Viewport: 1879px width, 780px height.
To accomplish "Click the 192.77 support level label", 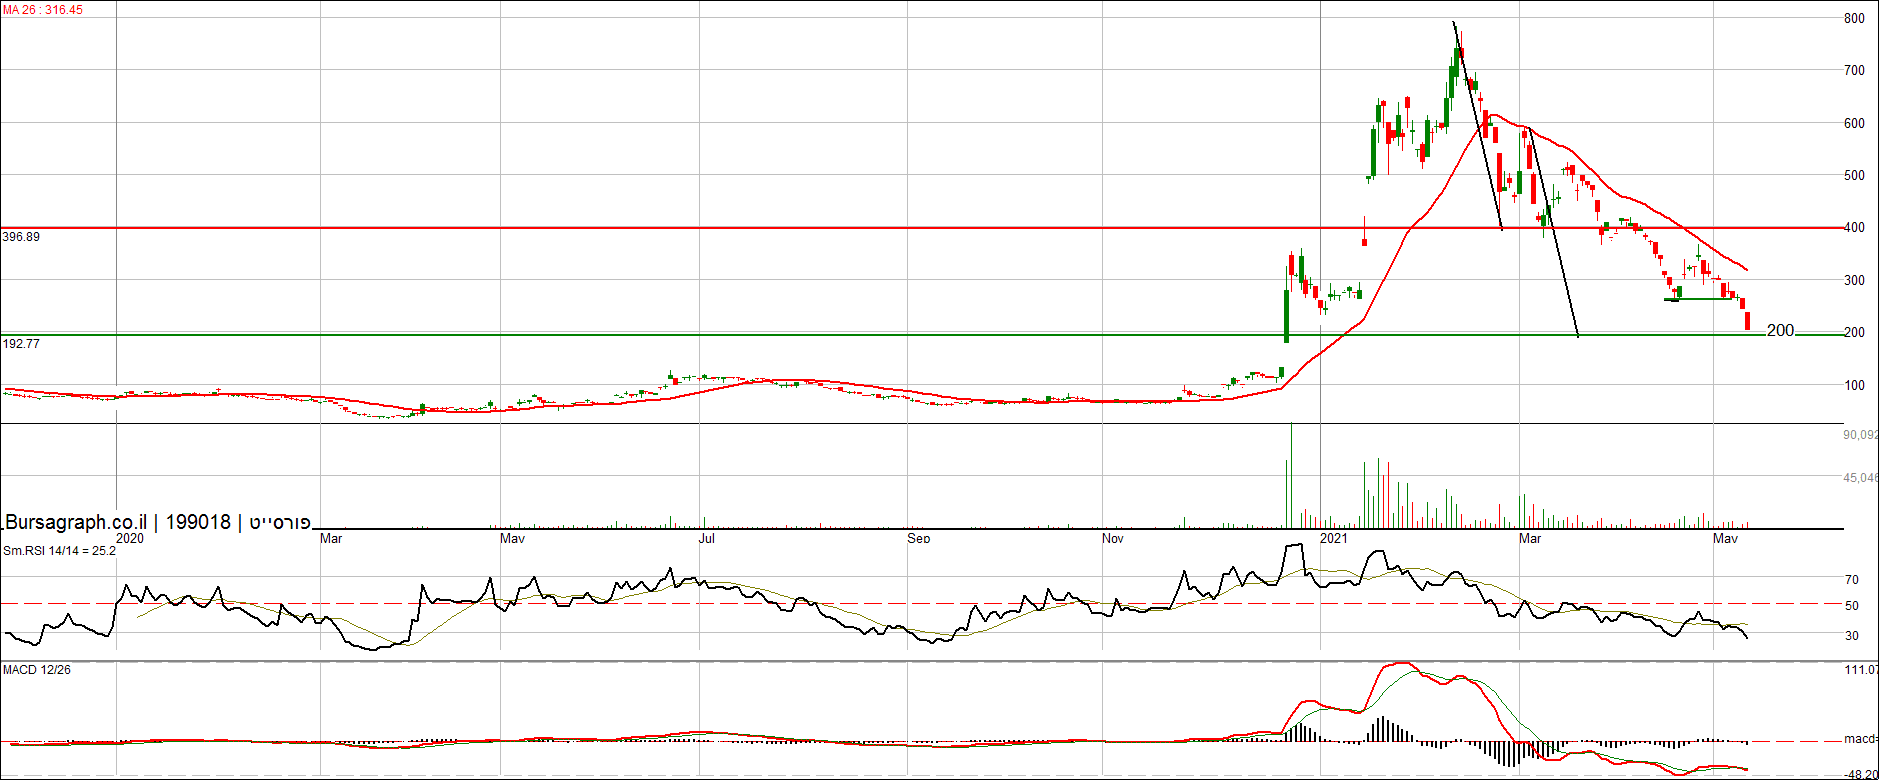I will pyautogui.click(x=21, y=344).
